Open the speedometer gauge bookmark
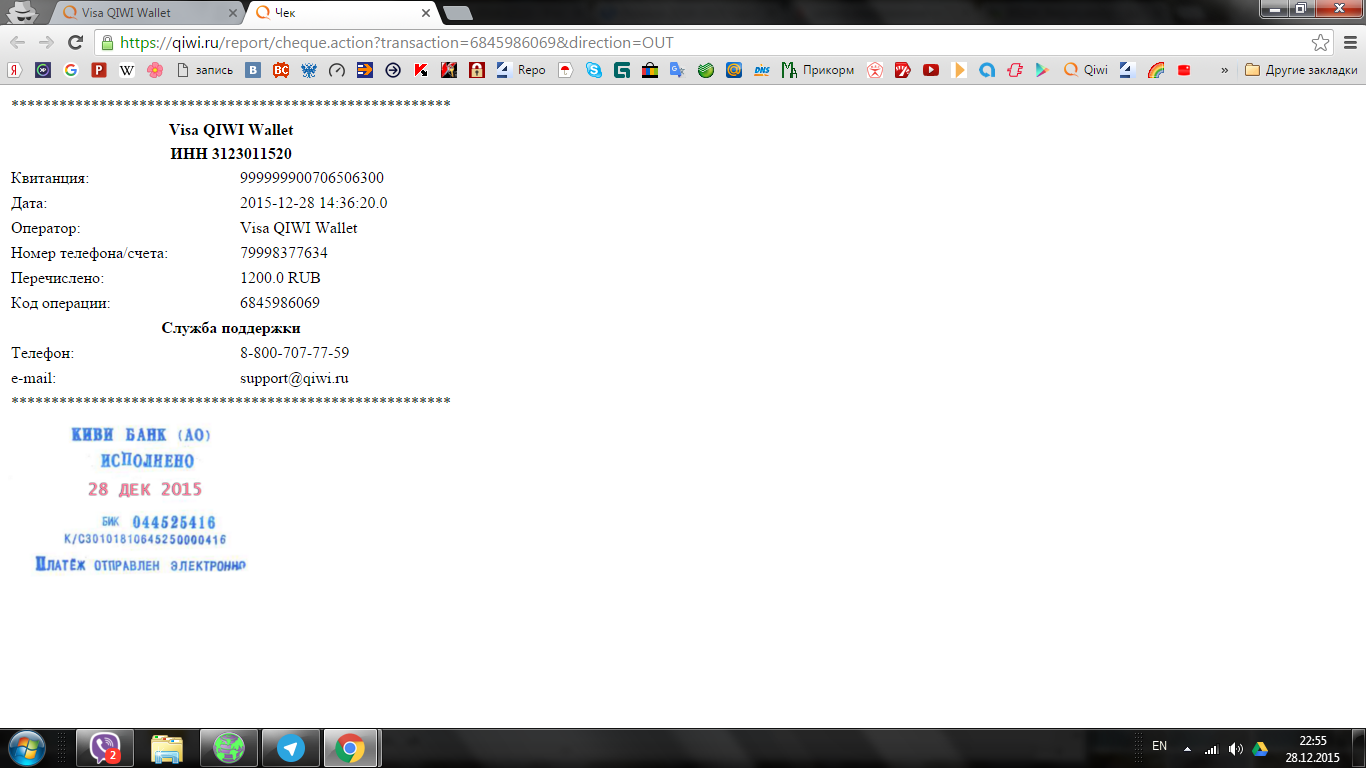 [x=337, y=70]
